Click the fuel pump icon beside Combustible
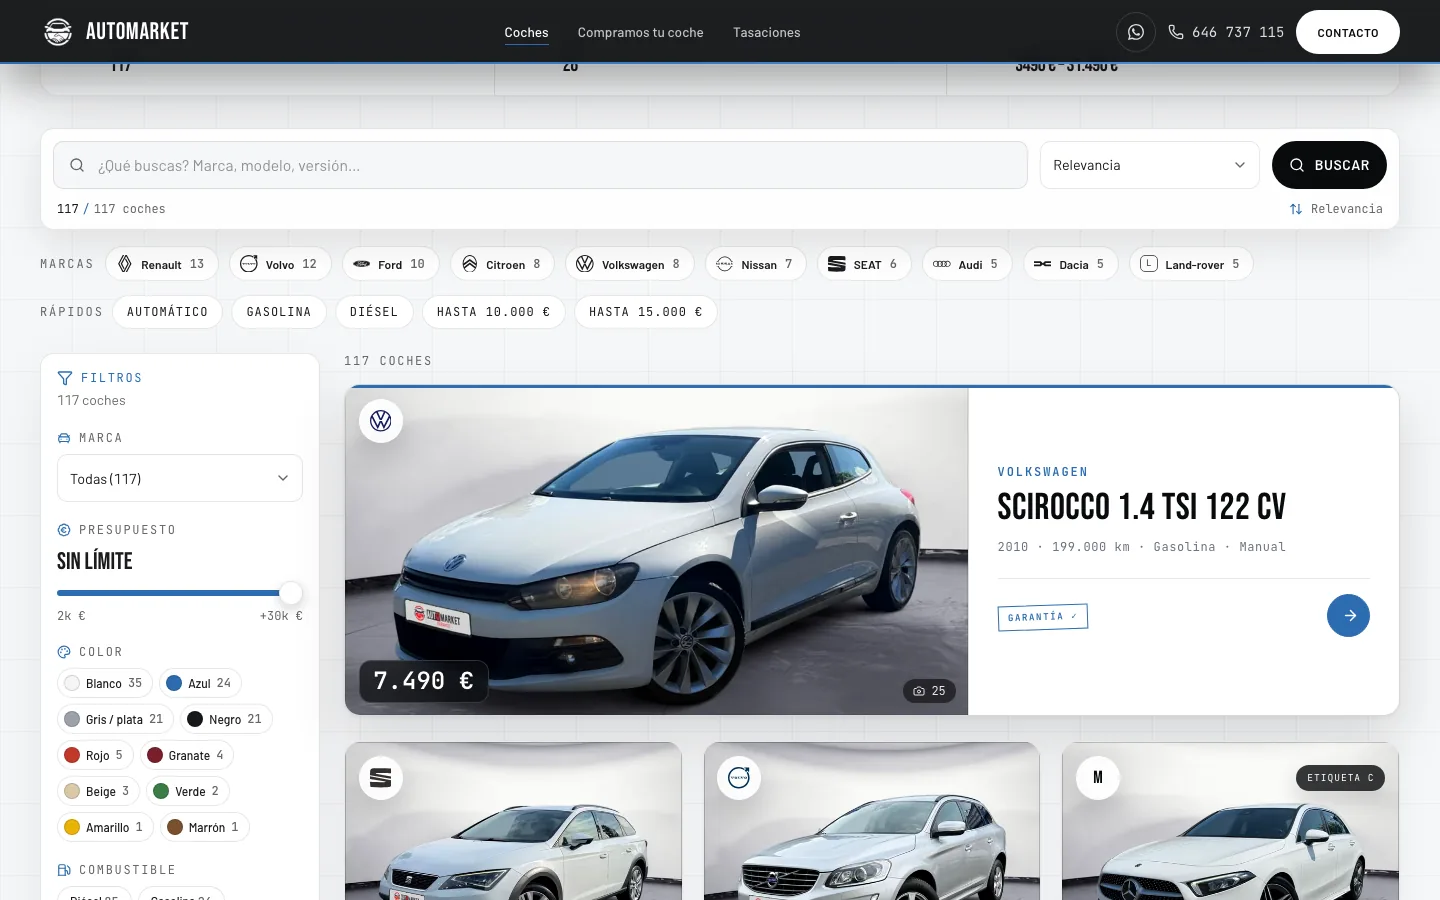 (x=64, y=870)
